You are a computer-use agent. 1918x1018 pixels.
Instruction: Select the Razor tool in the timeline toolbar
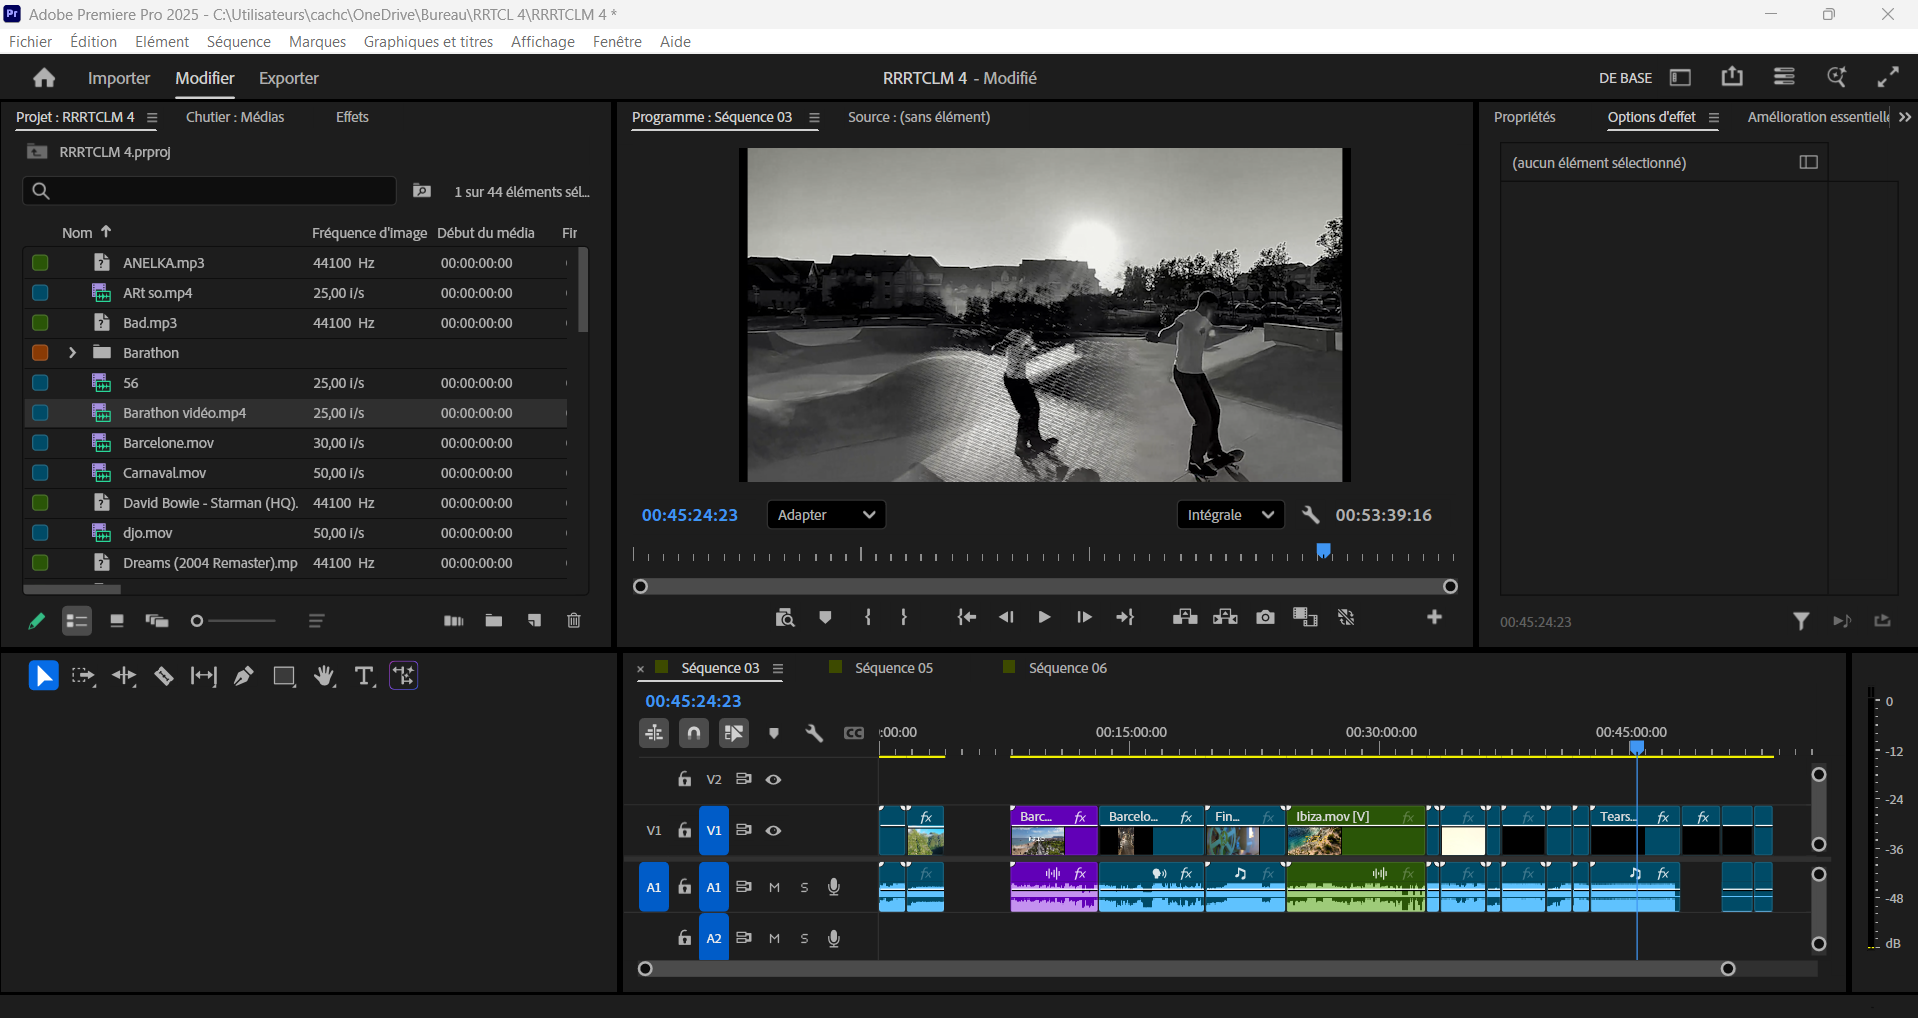tap(164, 676)
